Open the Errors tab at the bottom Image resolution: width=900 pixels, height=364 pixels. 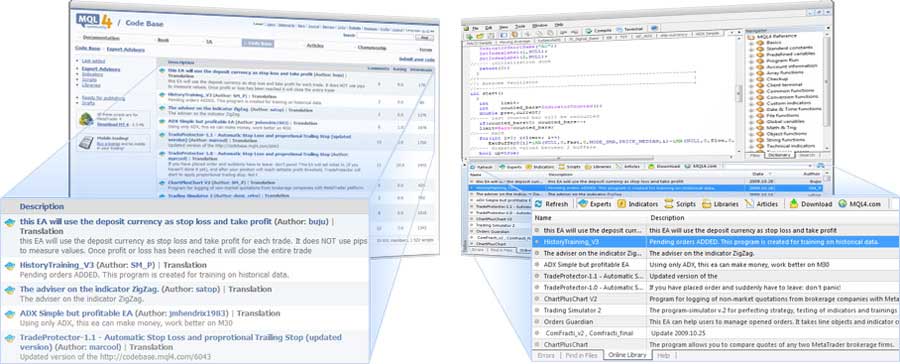(546, 355)
